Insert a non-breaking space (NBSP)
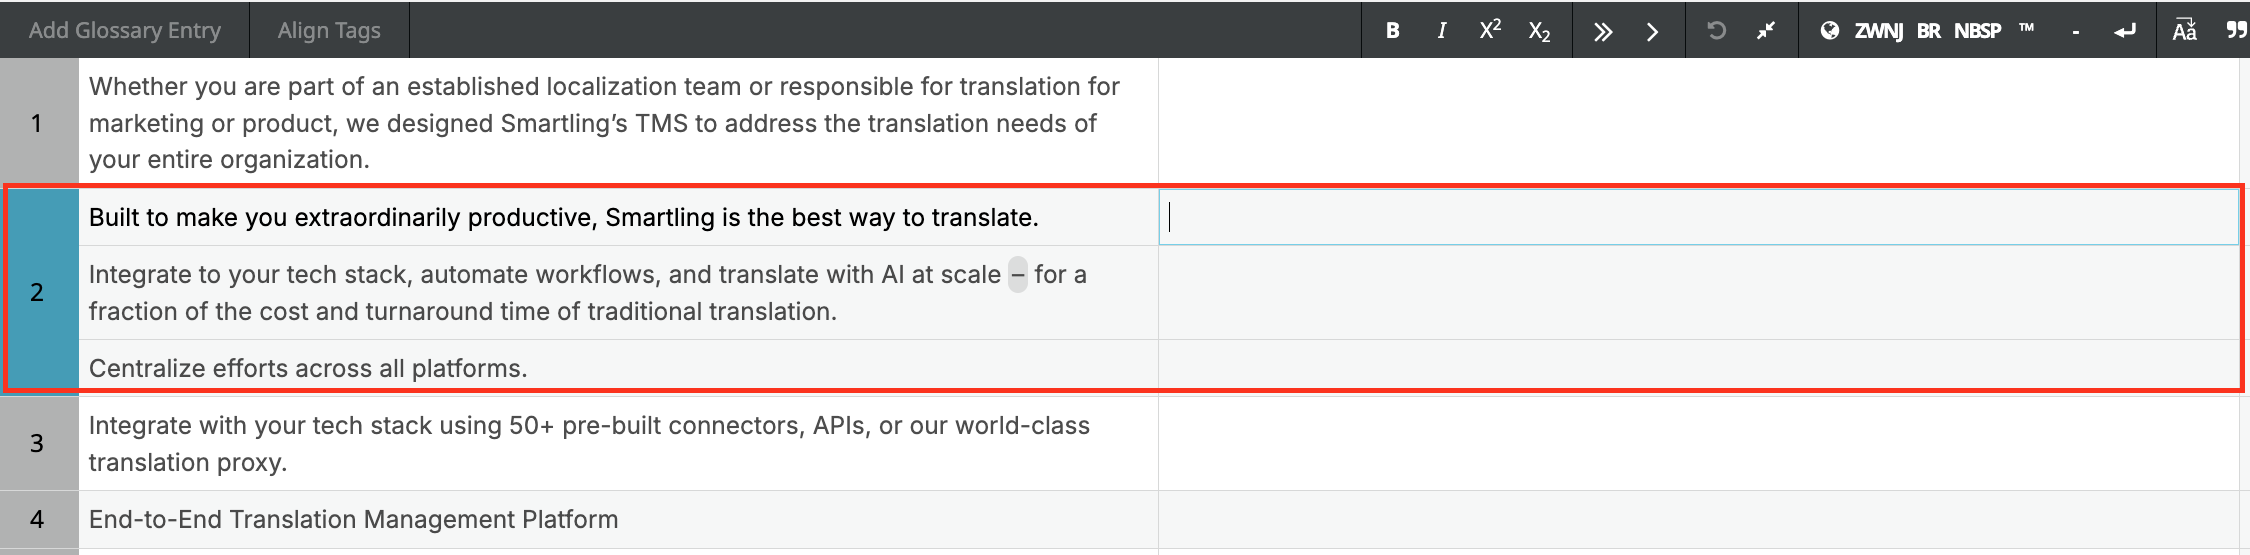 [x=1977, y=31]
